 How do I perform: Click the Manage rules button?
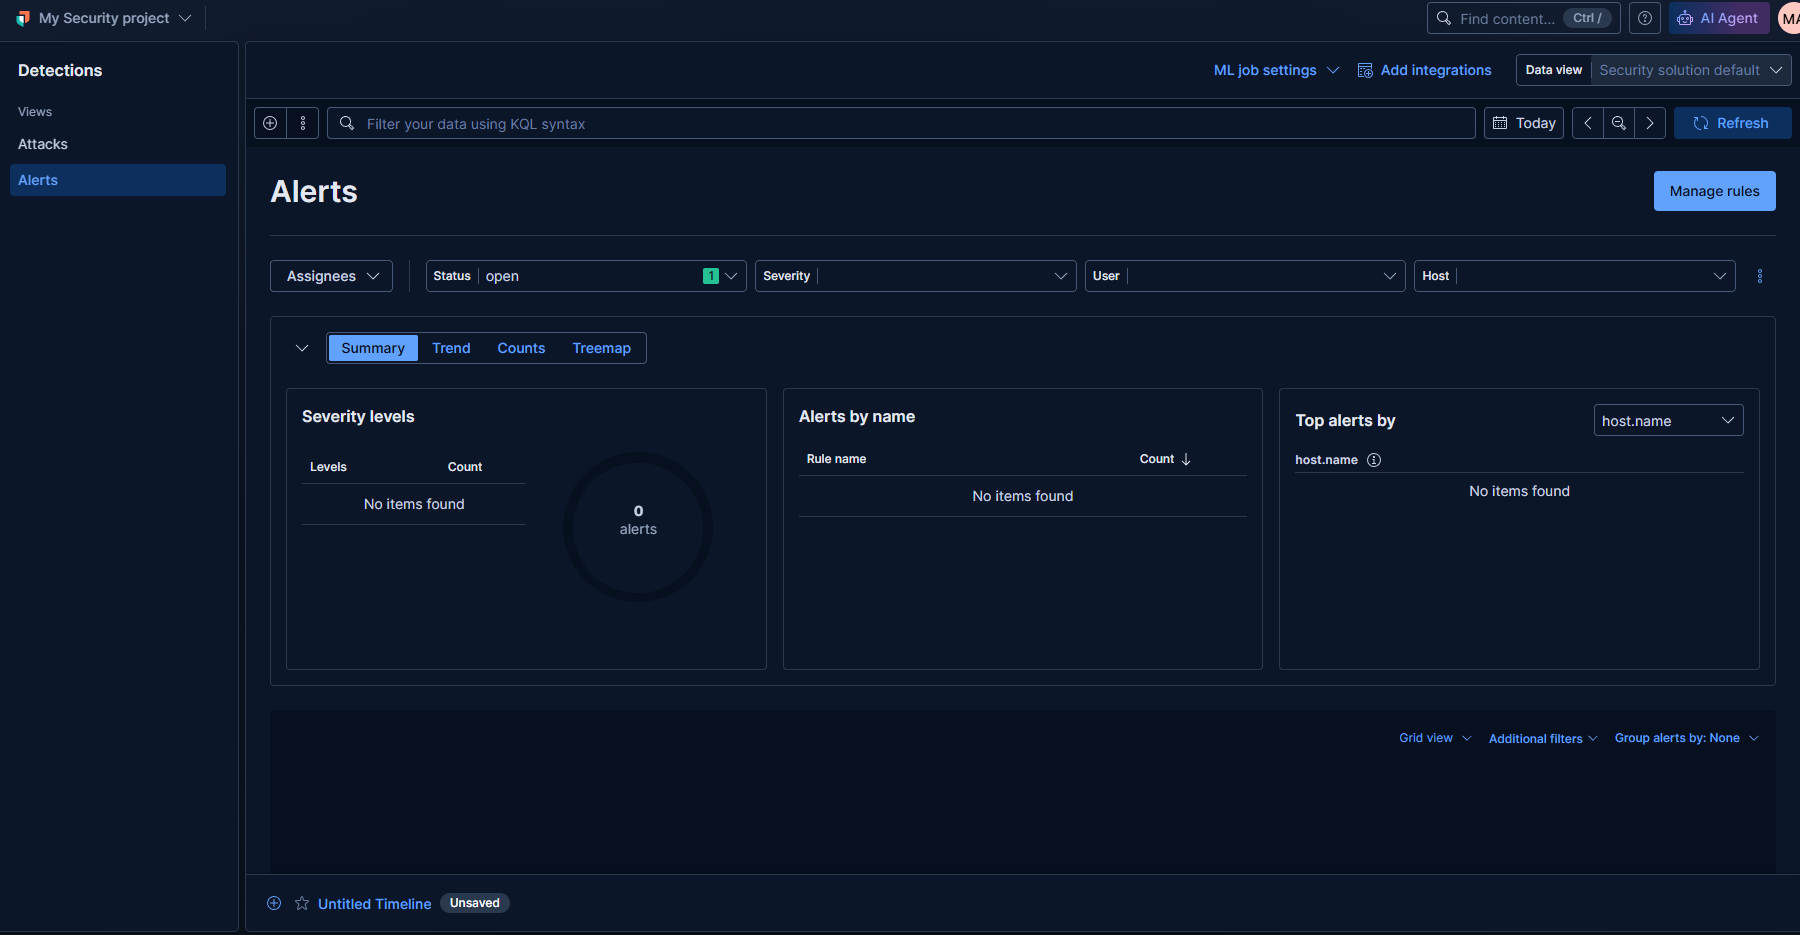pyautogui.click(x=1714, y=191)
